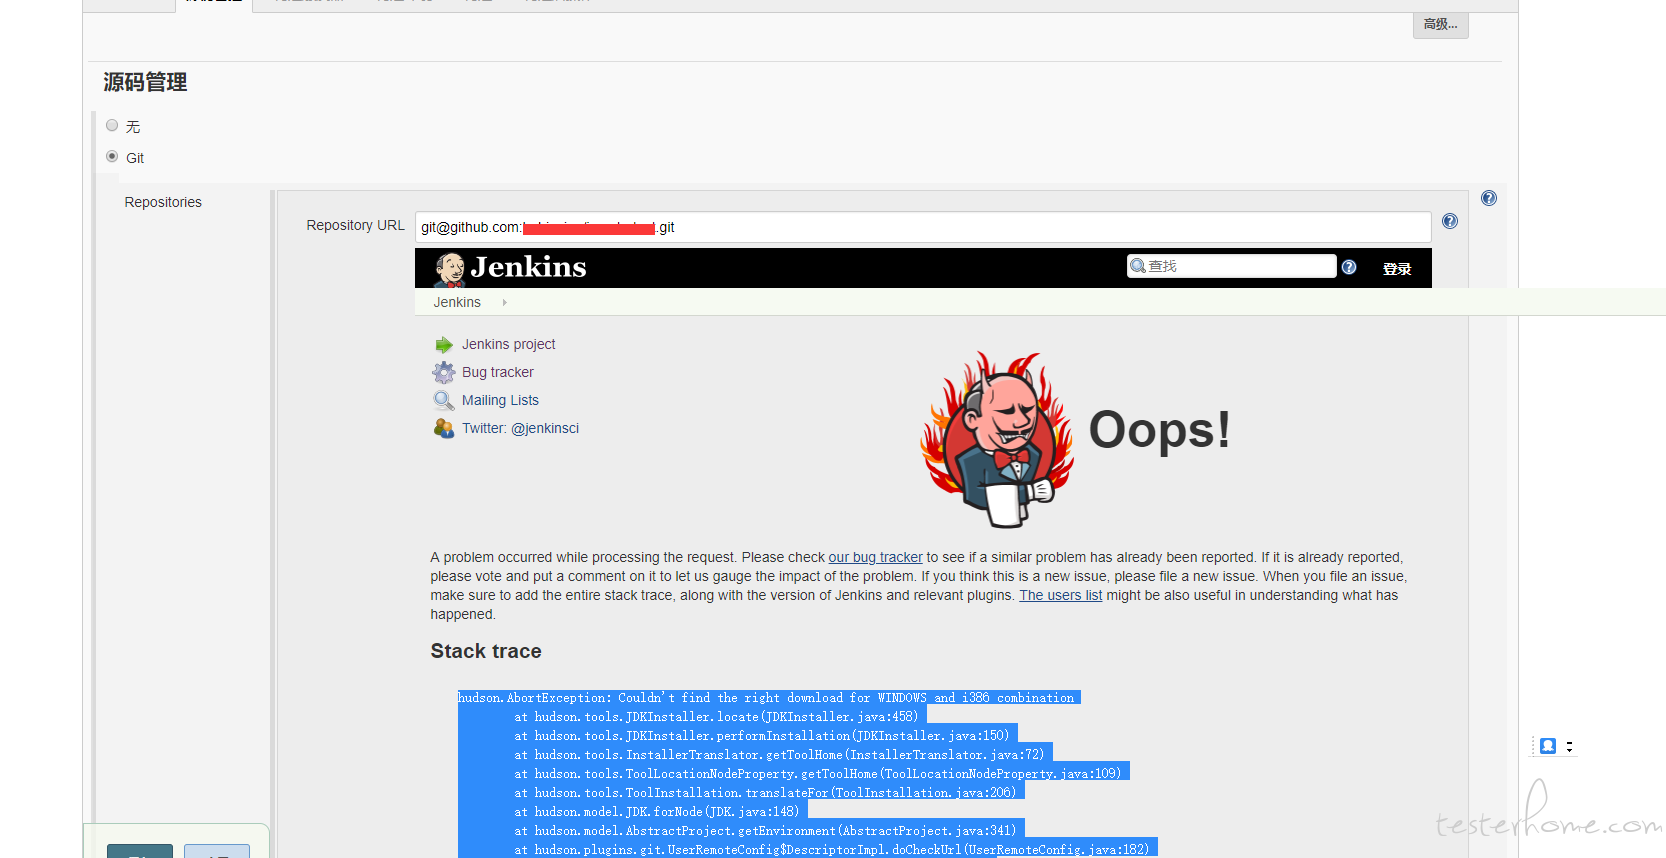Open 'The users list' link

tap(1060, 596)
